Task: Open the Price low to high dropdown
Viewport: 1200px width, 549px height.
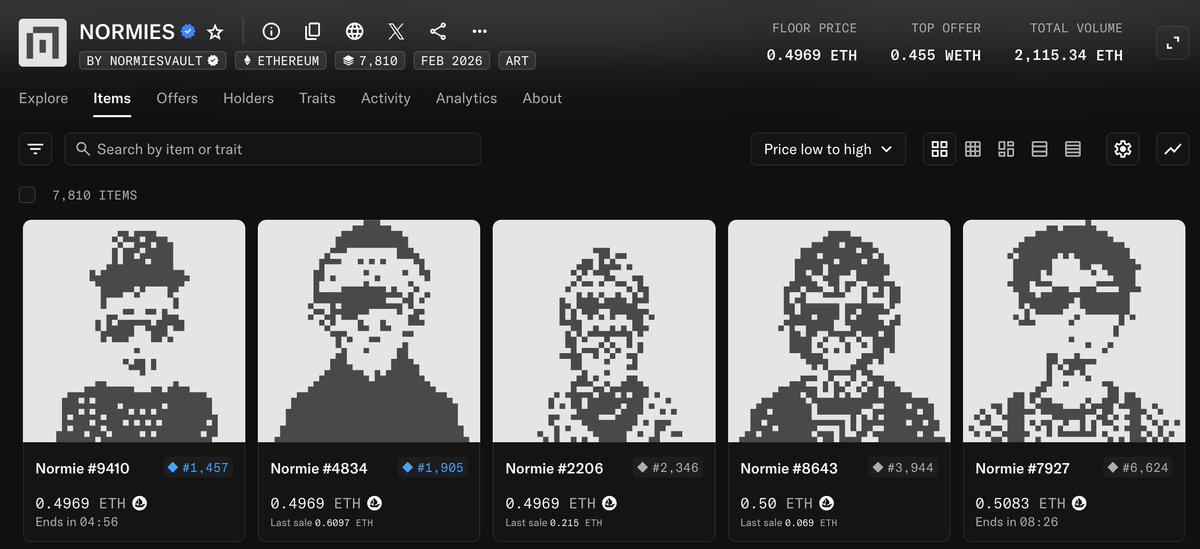Action: (x=828, y=149)
